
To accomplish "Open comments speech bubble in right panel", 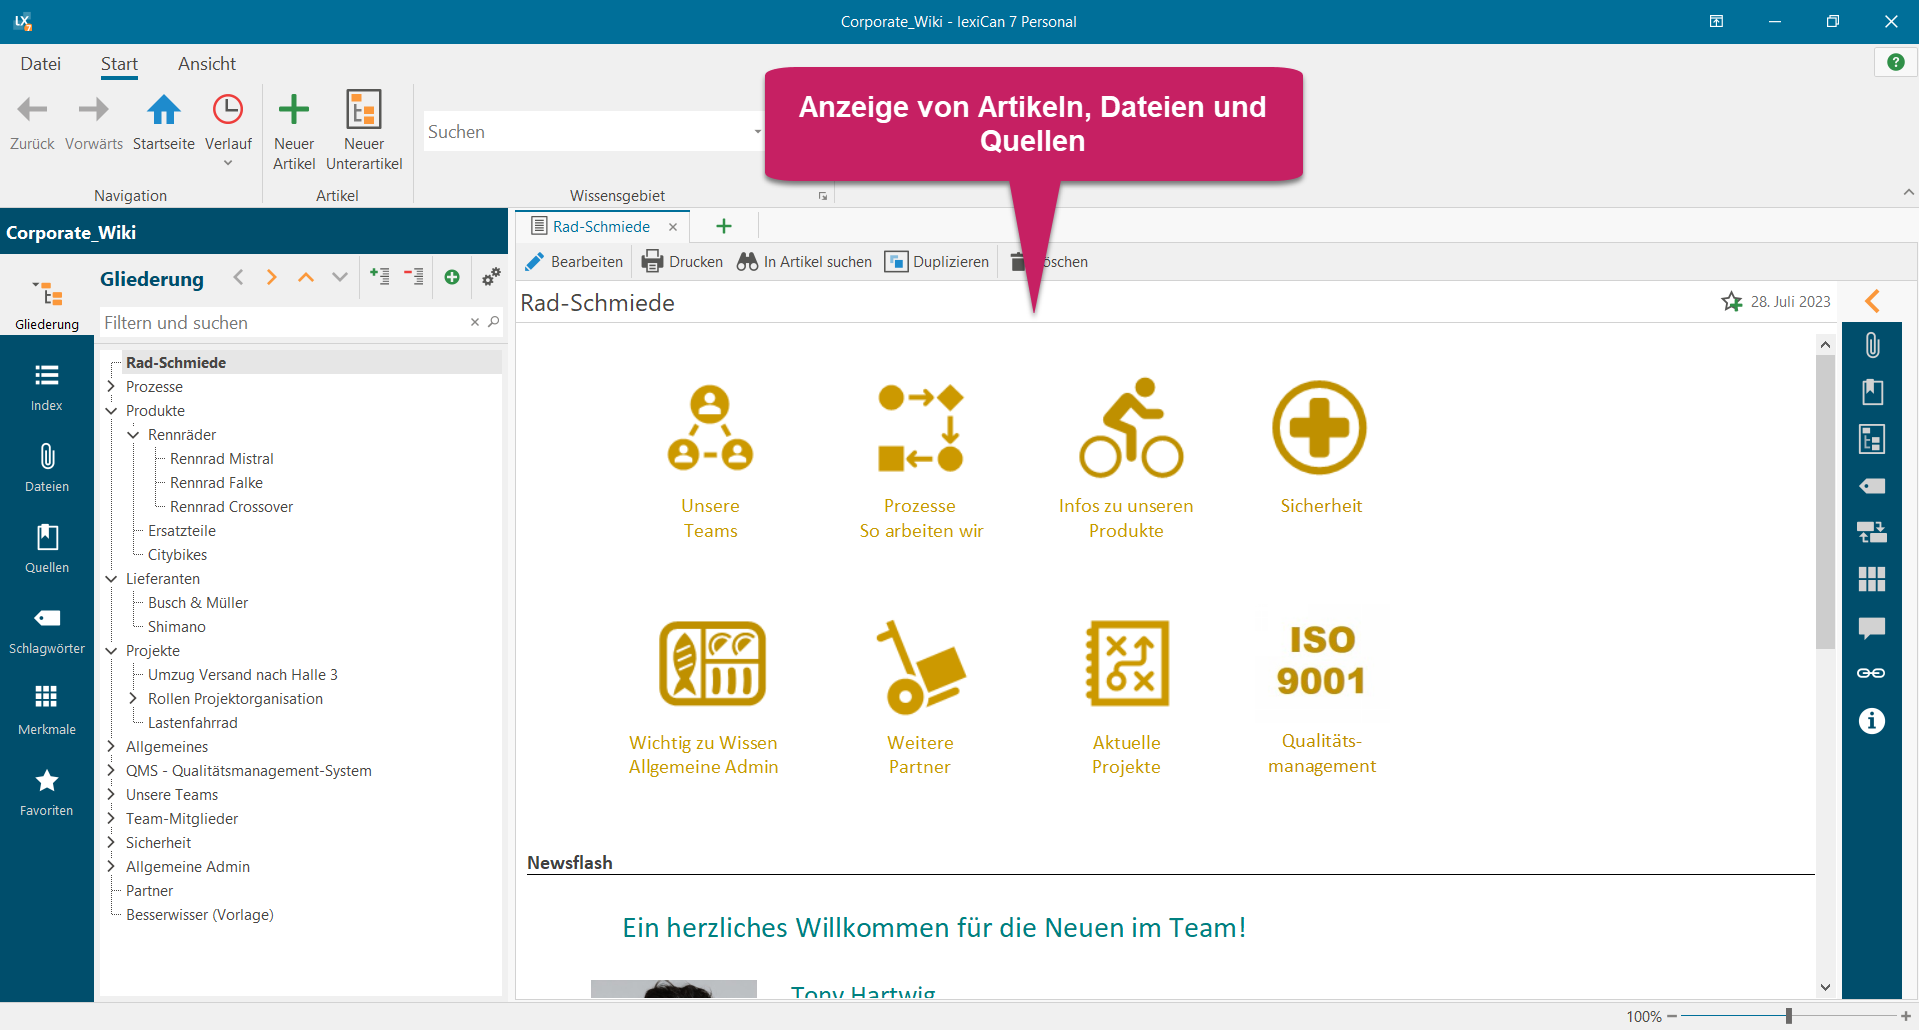I will click(1872, 628).
